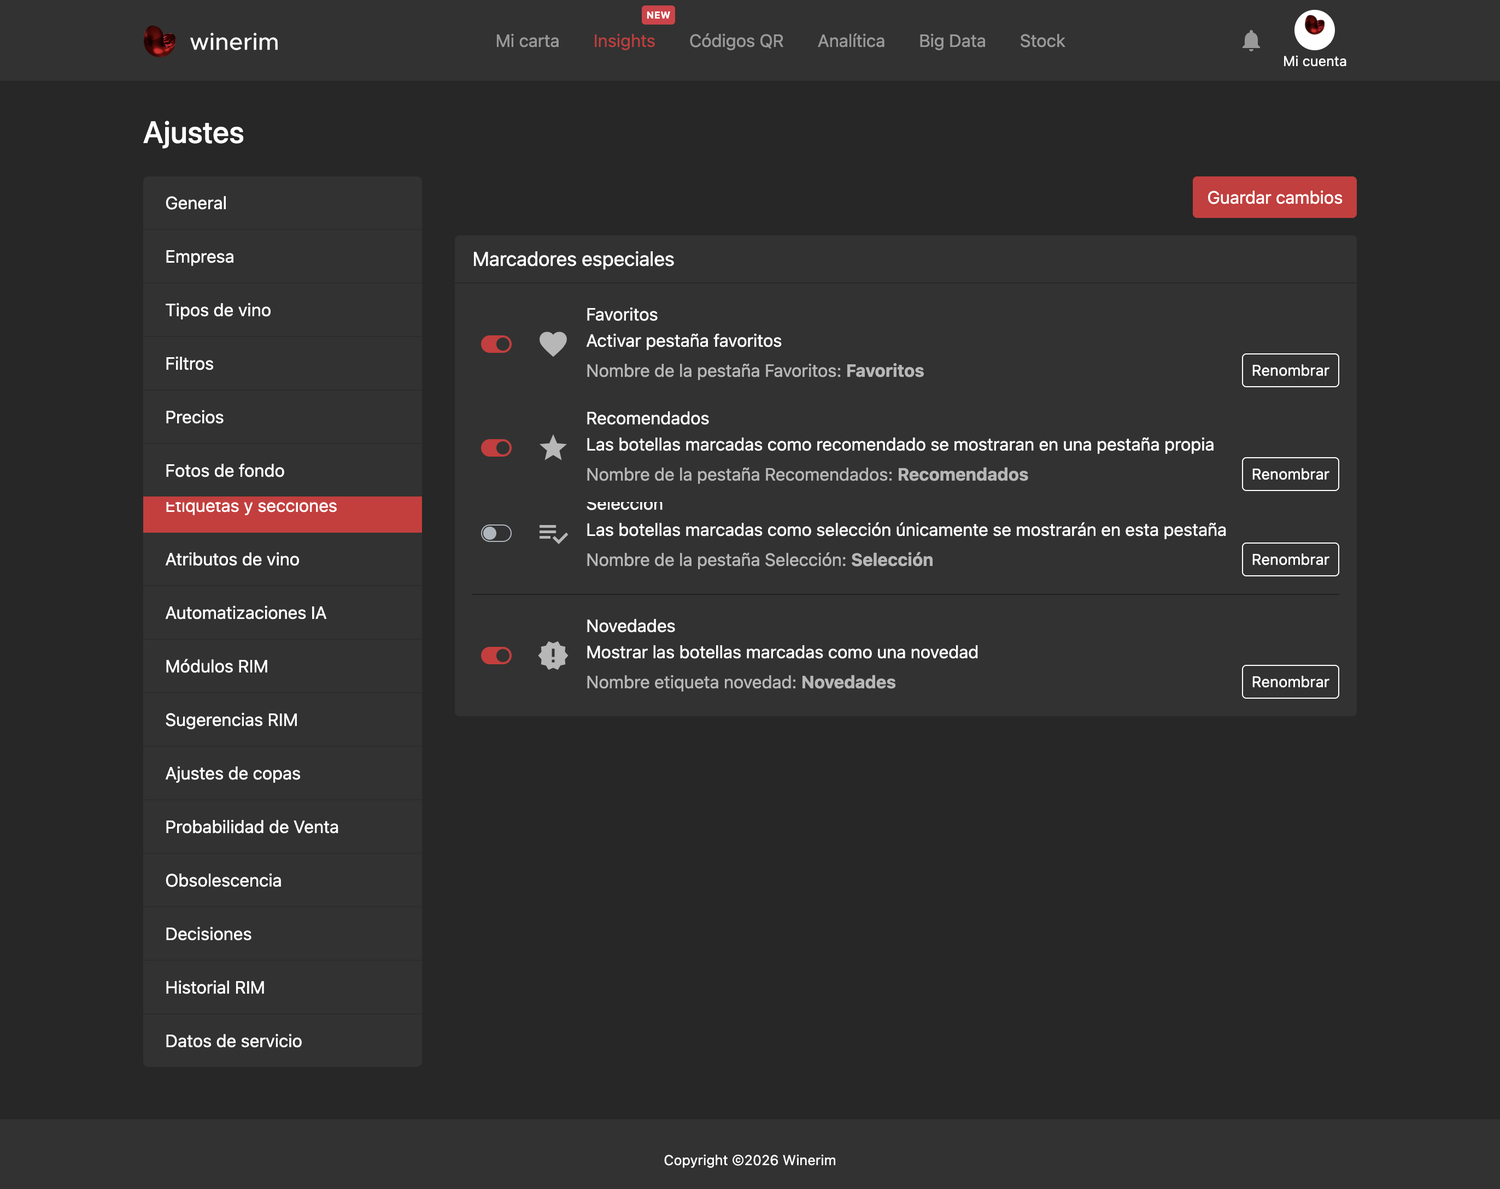Turn off the Recomendados switch
The image size is (1500, 1189).
496,448
